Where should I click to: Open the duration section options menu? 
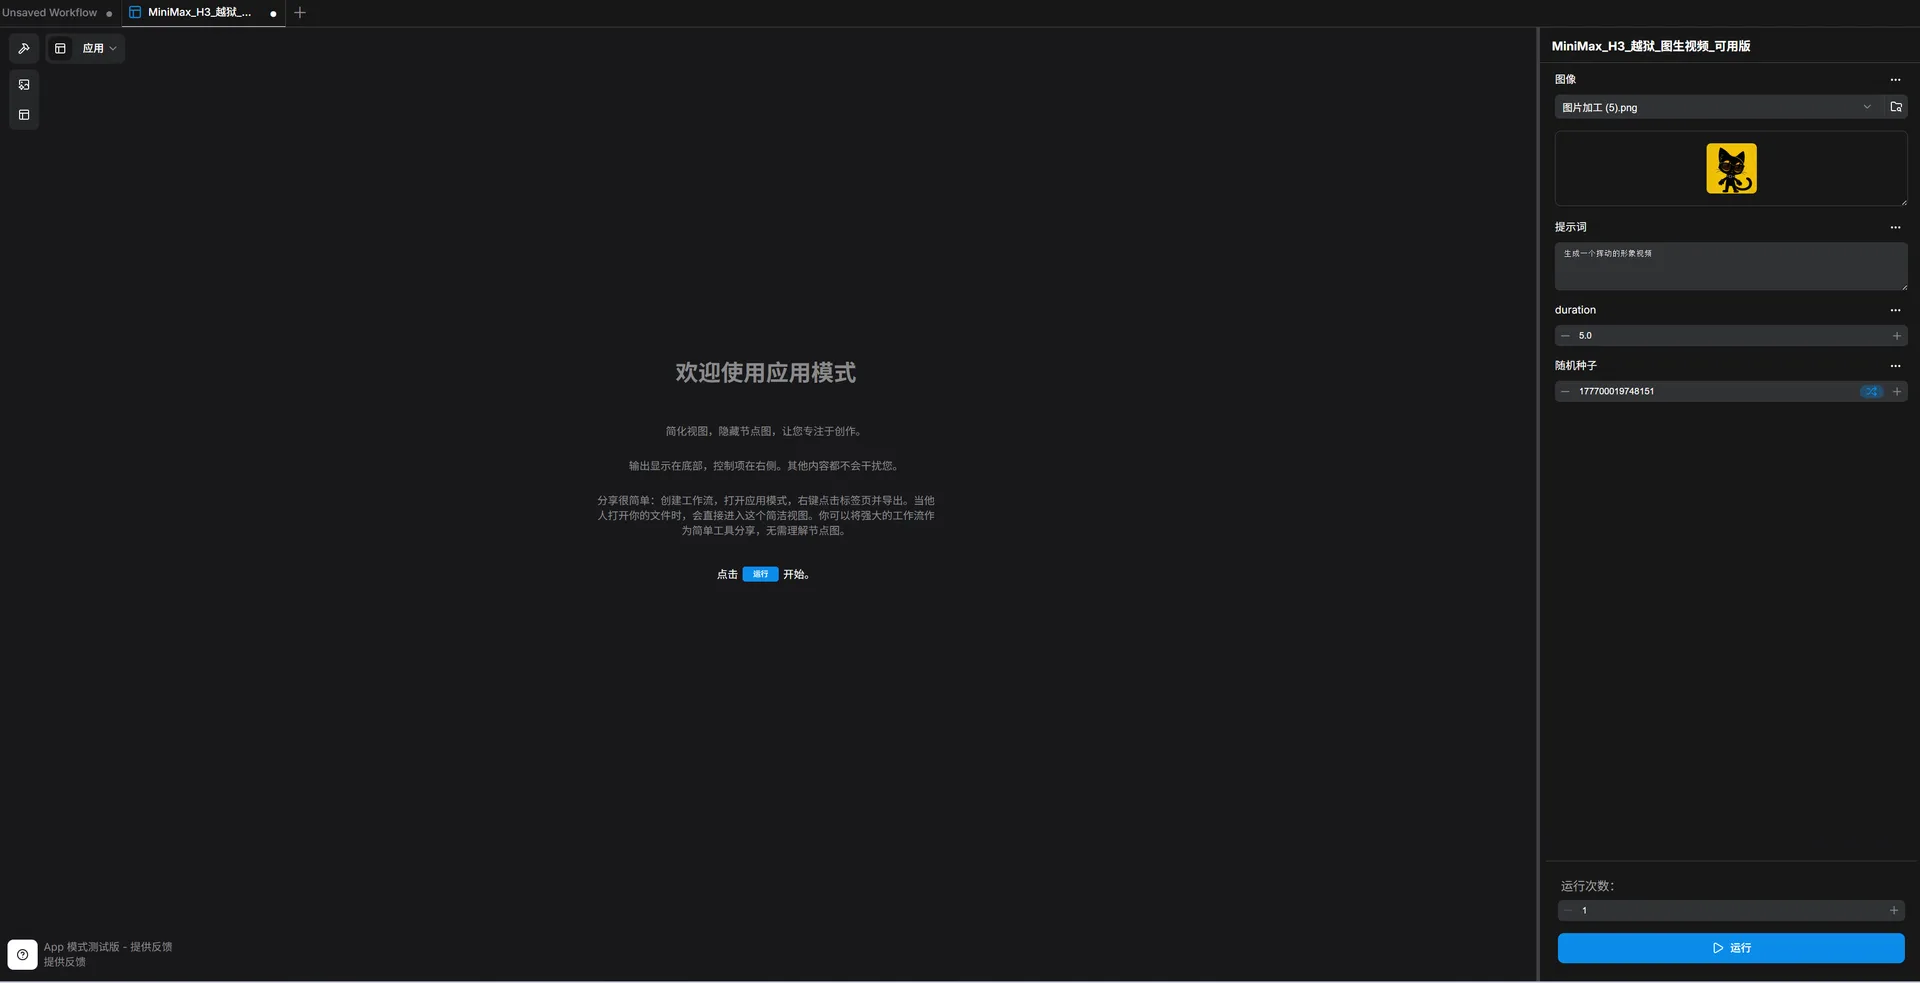coord(1895,310)
